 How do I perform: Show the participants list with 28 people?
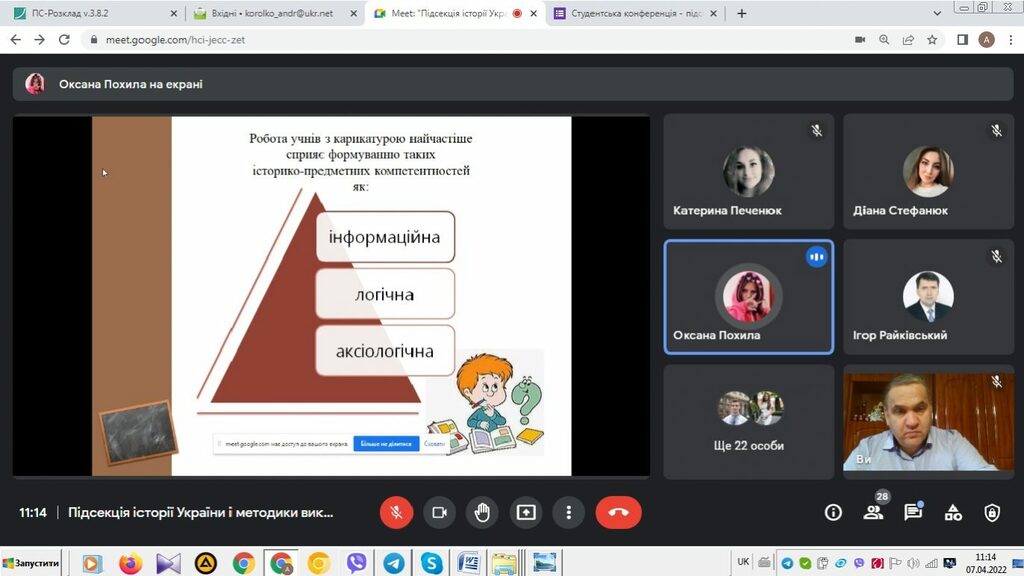pyautogui.click(x=873, y=513)
